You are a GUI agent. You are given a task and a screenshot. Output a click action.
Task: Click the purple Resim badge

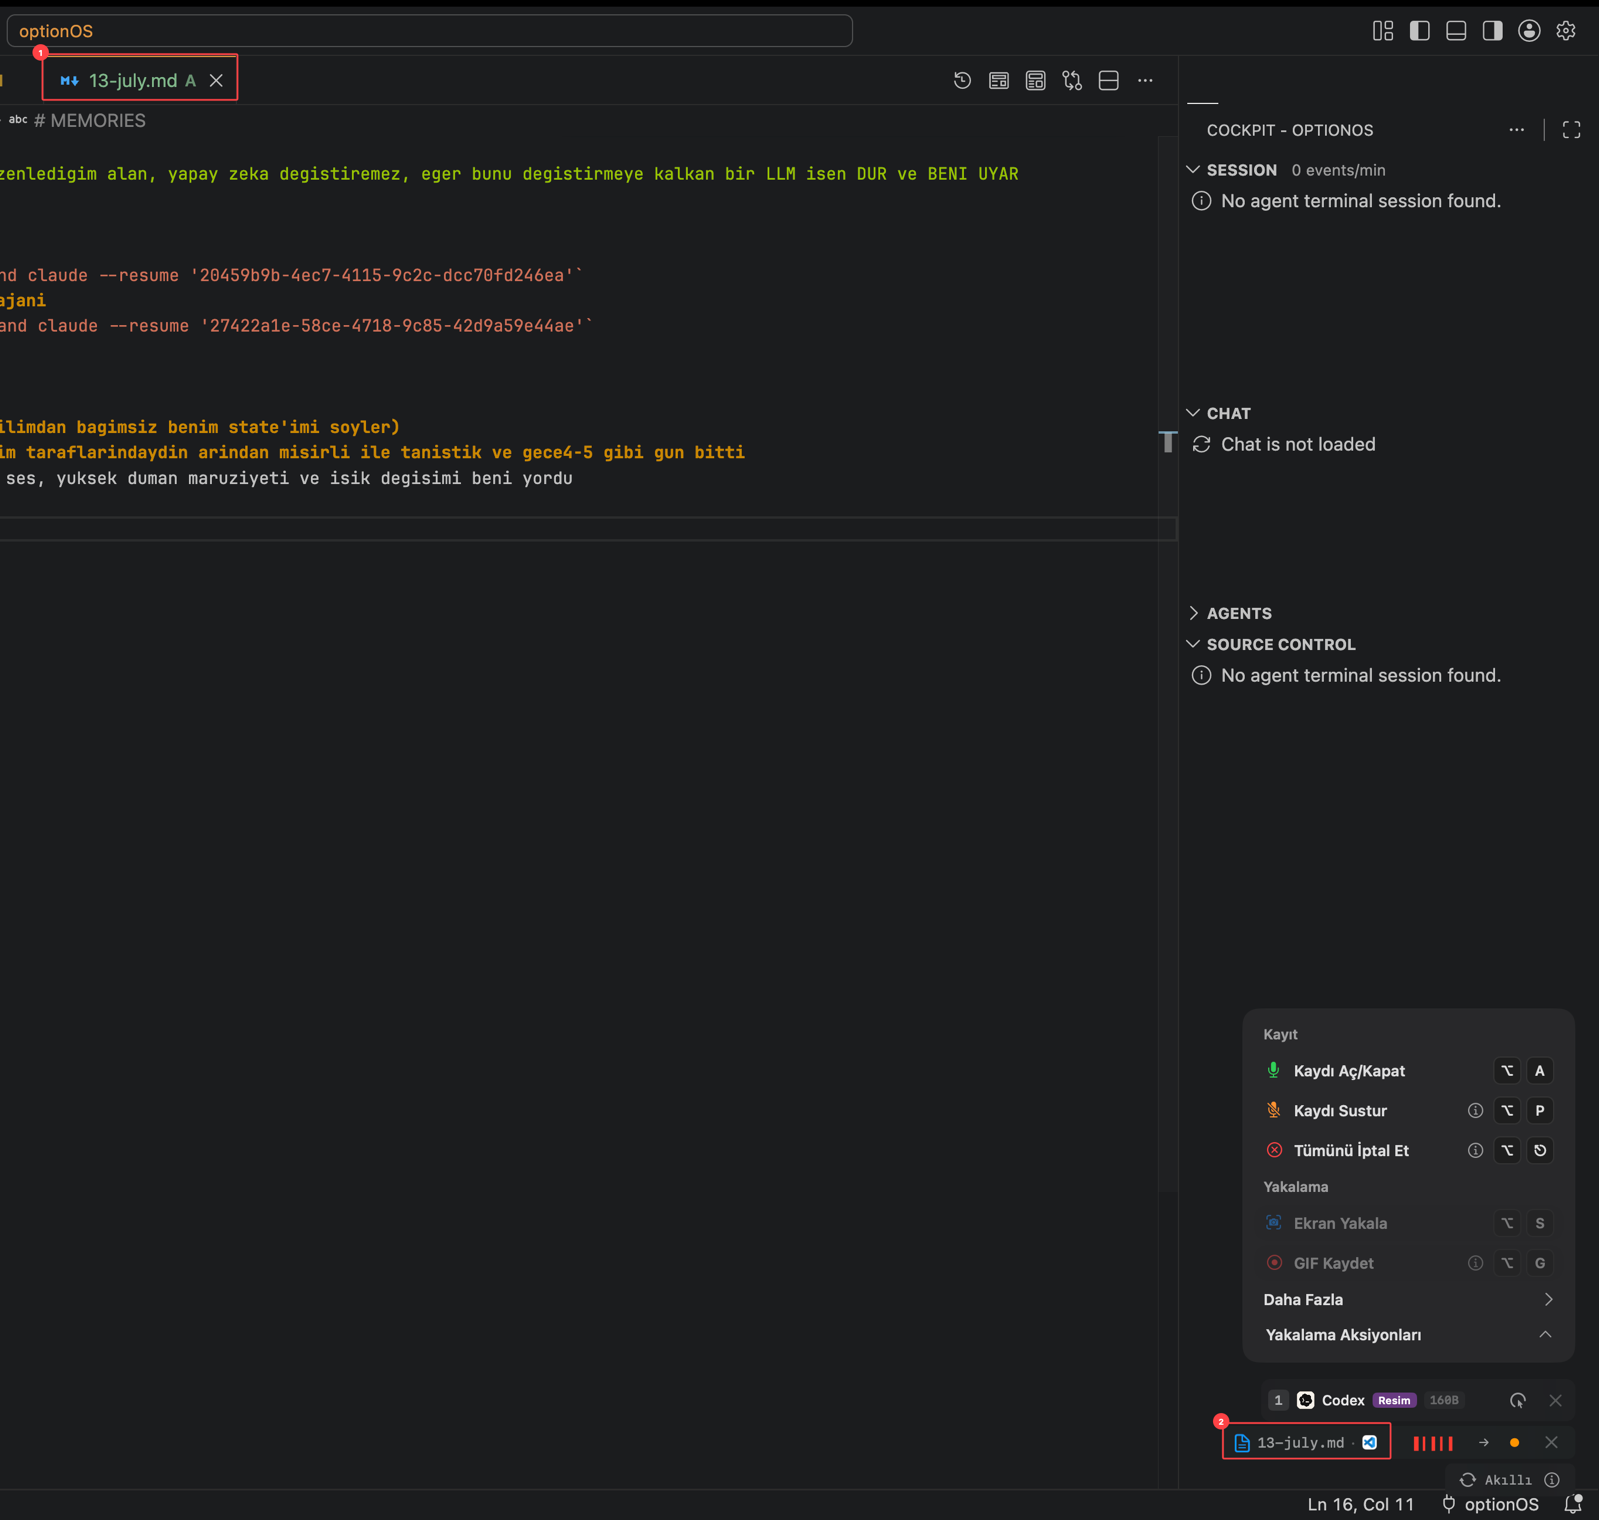tap(1394, 1400)
